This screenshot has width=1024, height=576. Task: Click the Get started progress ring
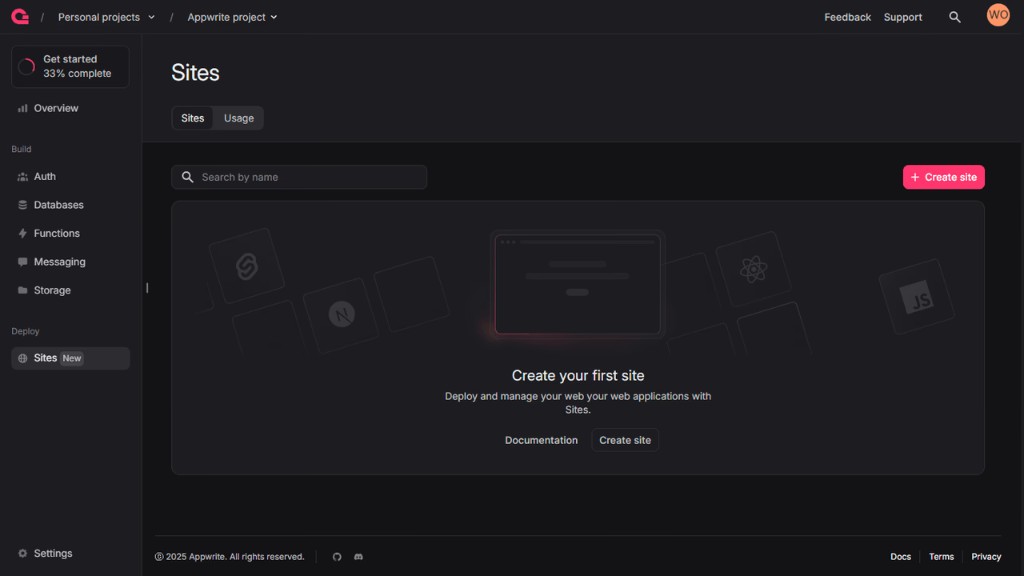pos(27,67)
